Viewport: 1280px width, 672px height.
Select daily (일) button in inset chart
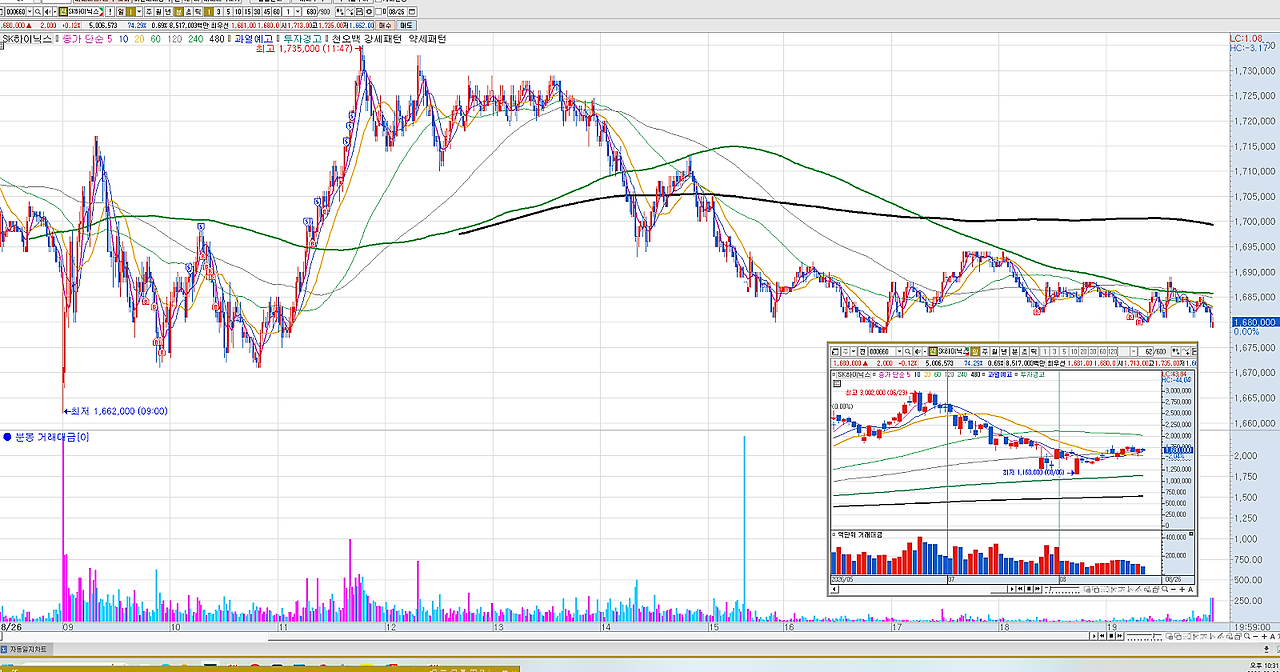[x=975, y=352]
